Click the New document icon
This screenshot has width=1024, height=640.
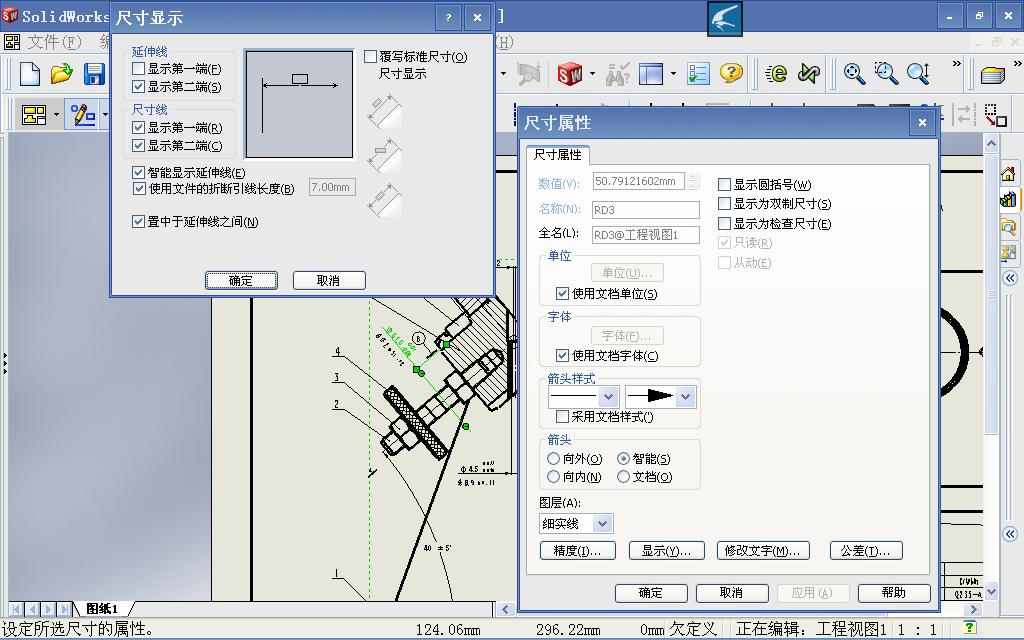(x=30, y=74)
